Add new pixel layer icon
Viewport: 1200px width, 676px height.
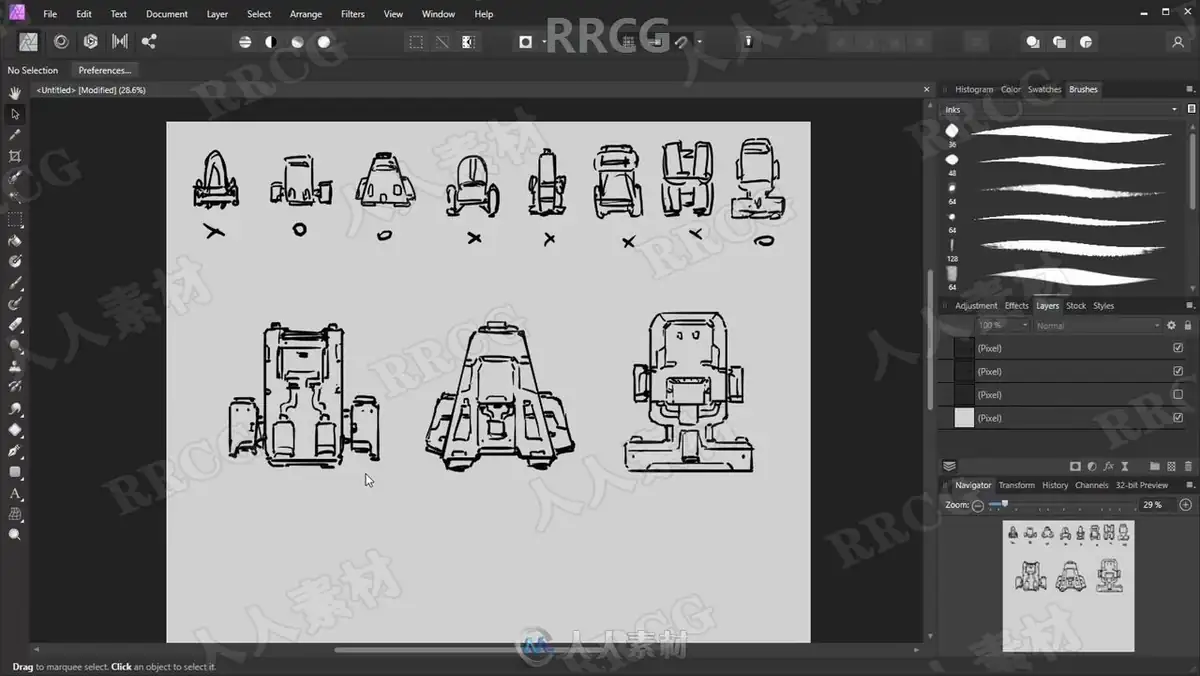1171,466
